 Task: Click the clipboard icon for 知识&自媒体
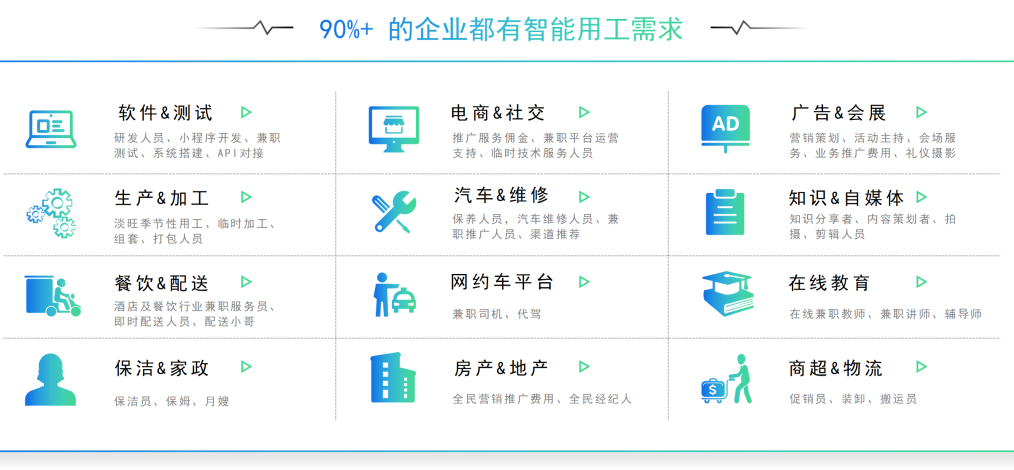725,212
